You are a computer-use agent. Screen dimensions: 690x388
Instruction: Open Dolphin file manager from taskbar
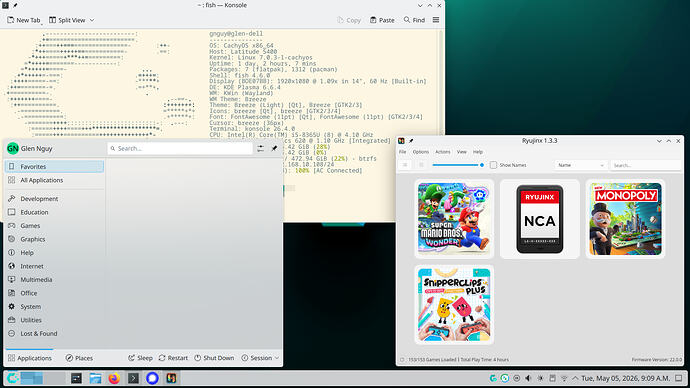click(95, 378)
